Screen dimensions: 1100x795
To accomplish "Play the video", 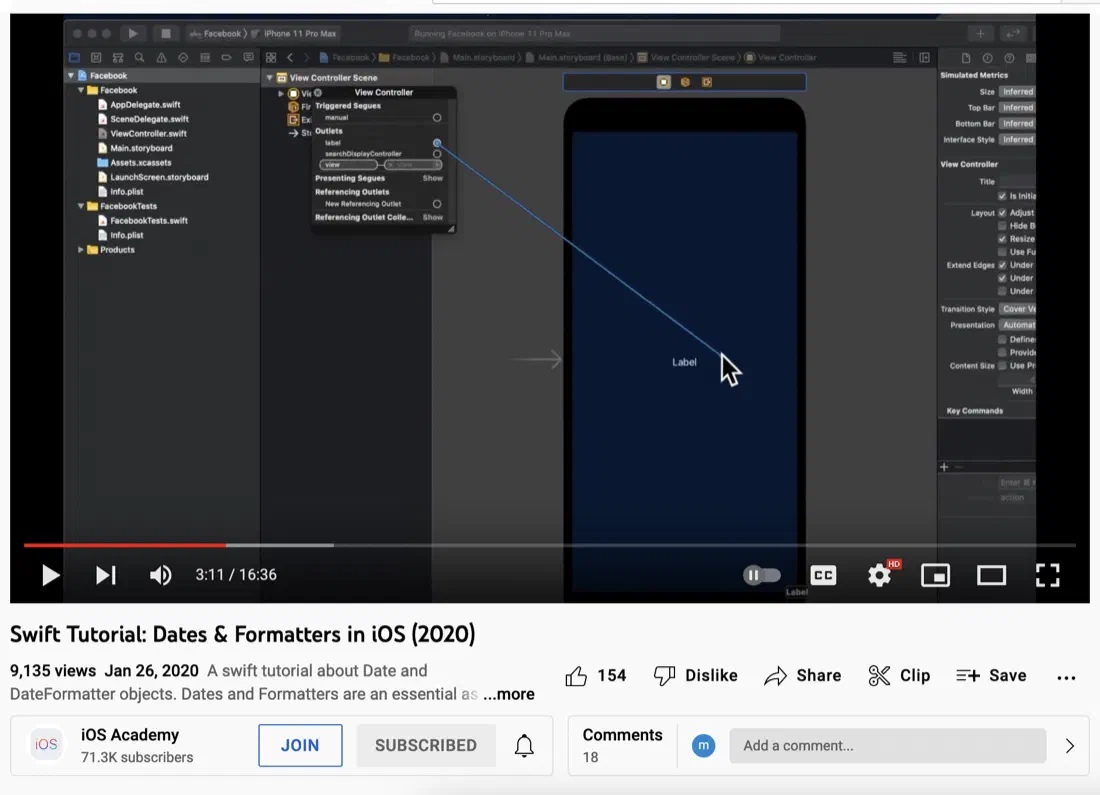I will pyautogui.click(x=50, y=575).
